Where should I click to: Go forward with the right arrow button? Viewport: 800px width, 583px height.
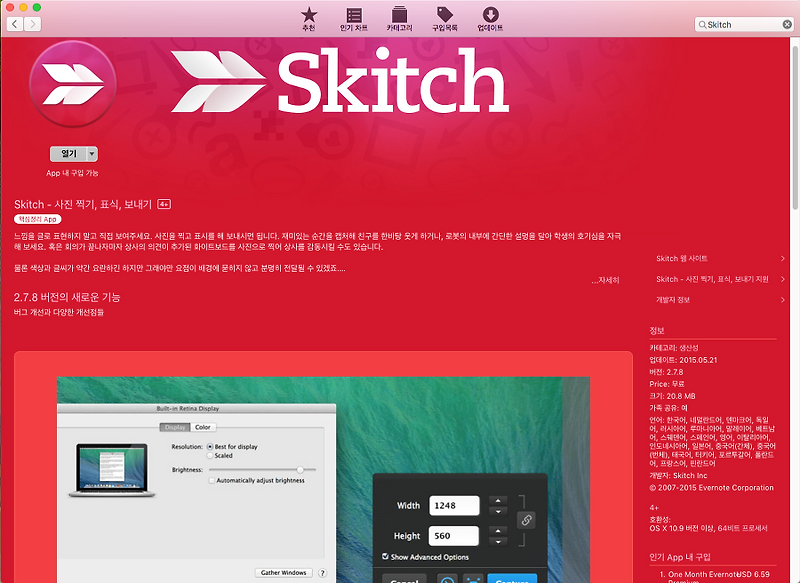click(x=33, y=24)
